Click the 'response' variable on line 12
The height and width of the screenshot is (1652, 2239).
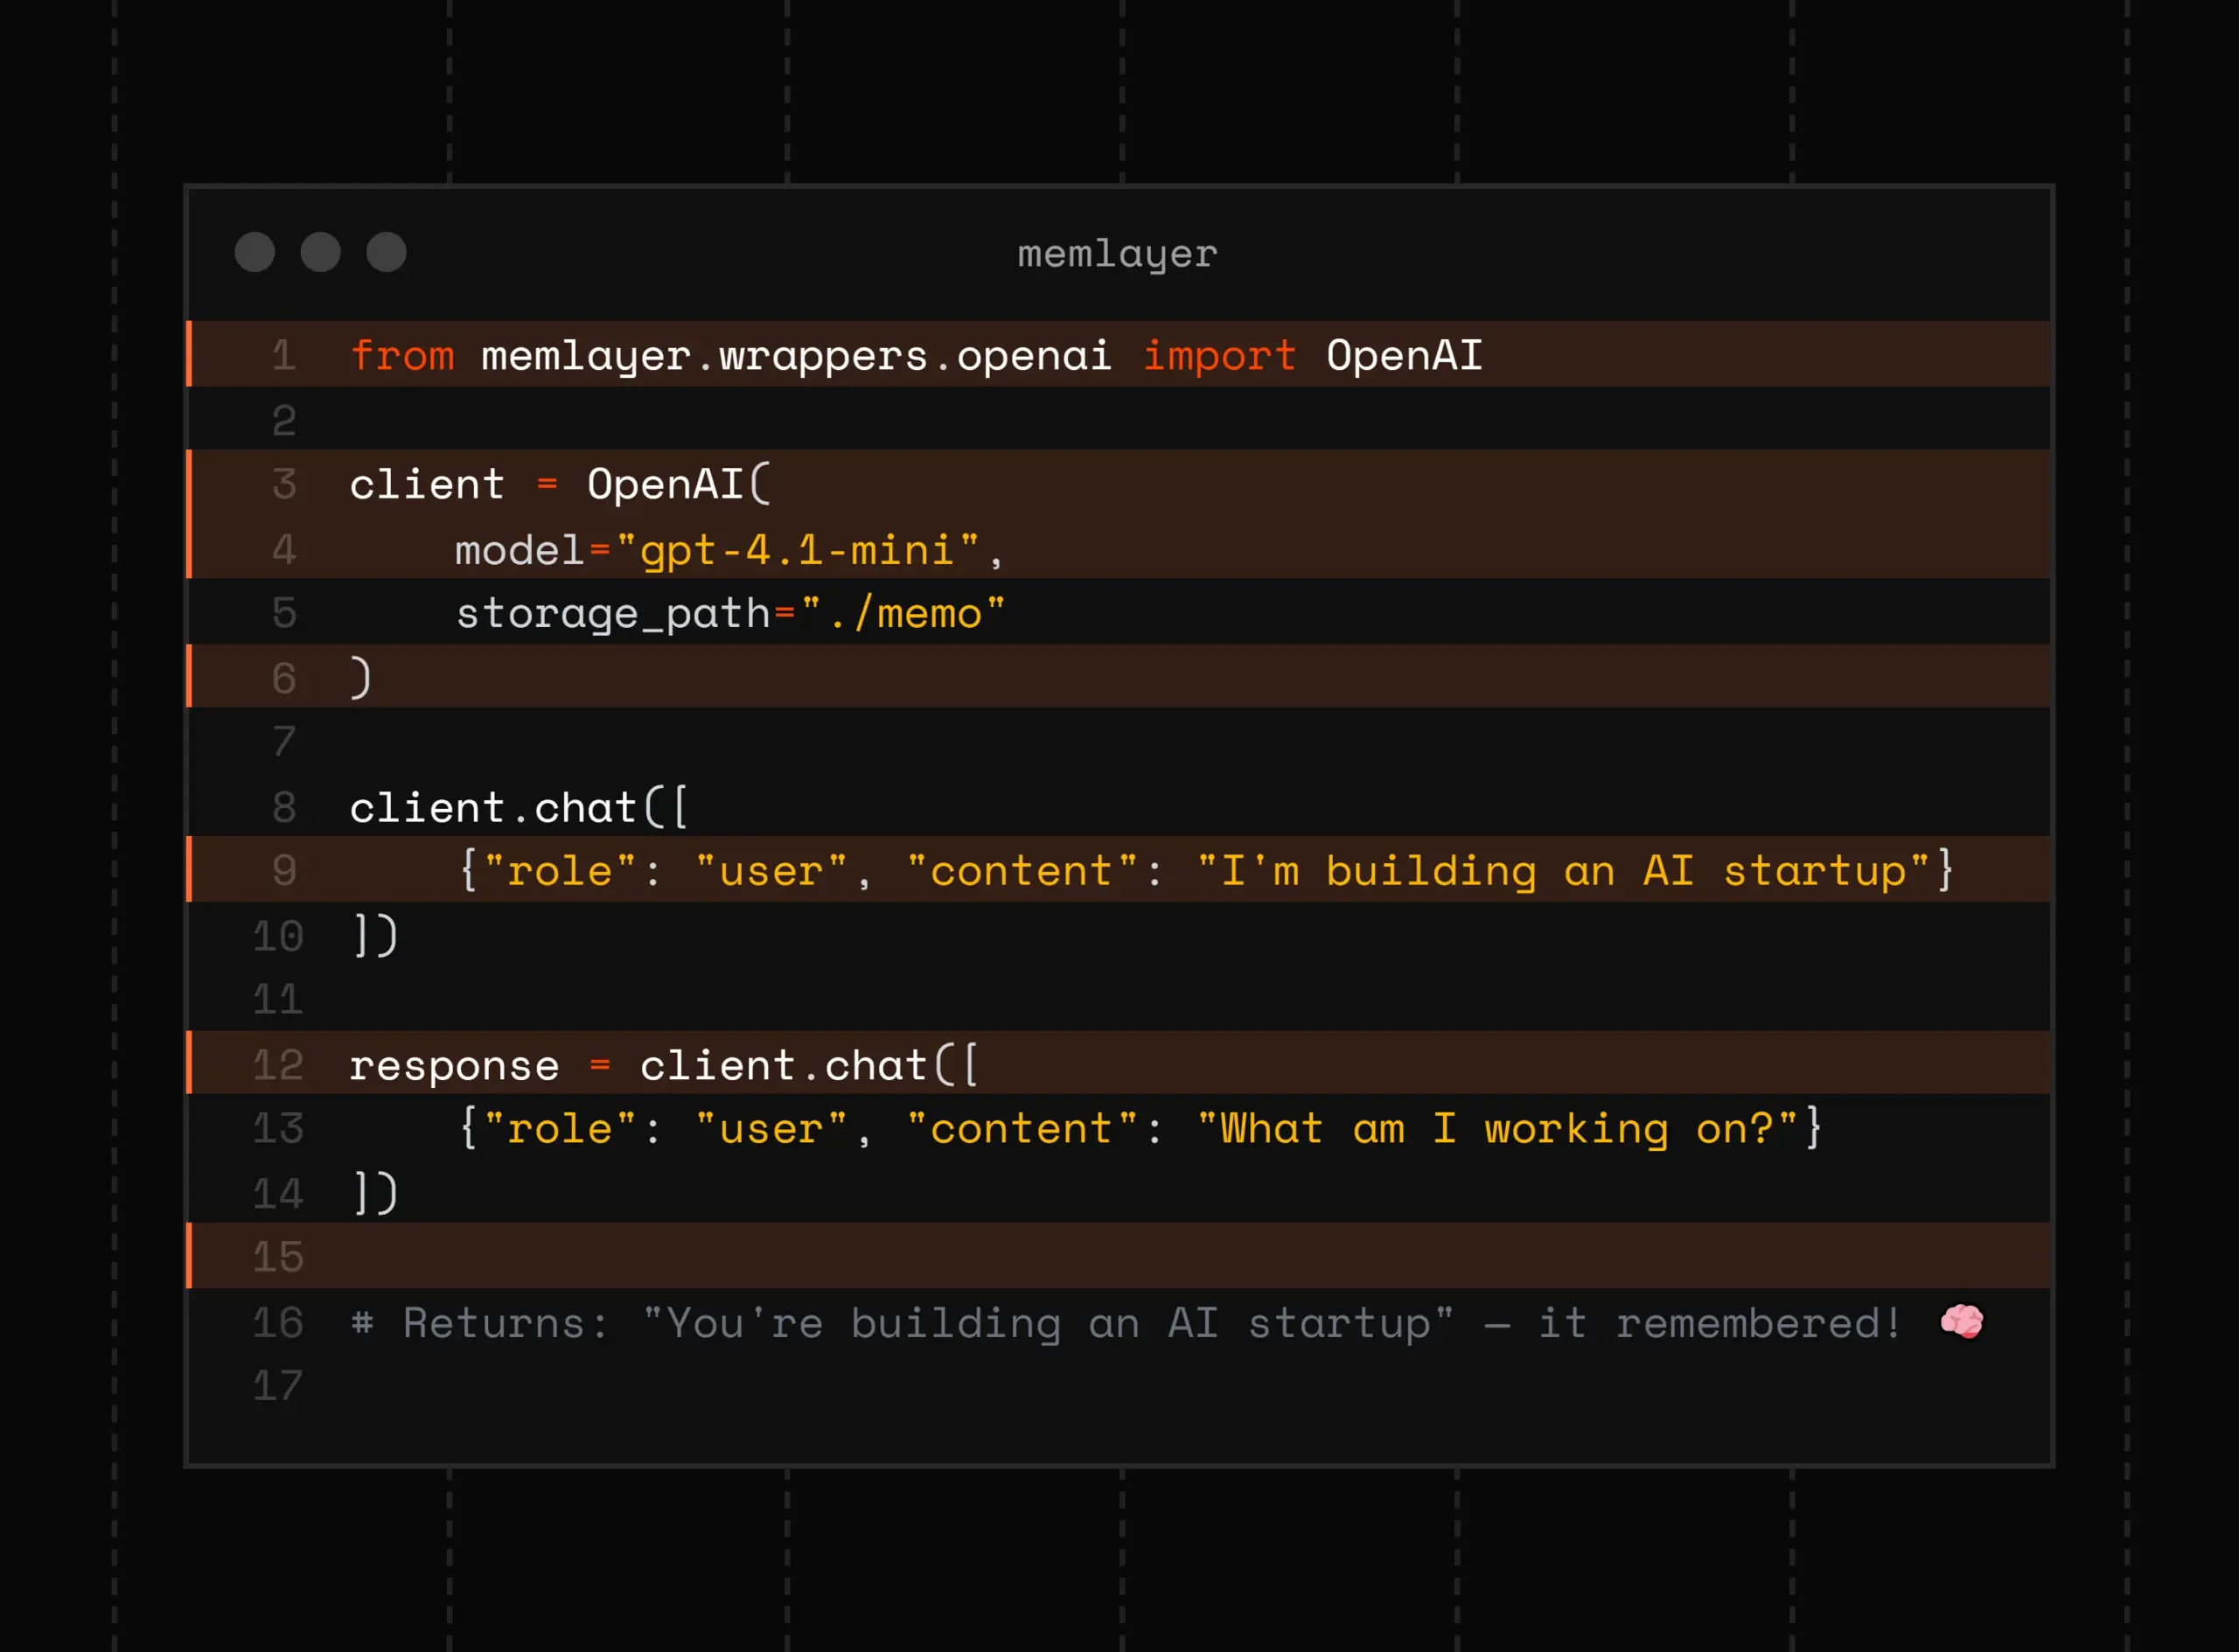point(454,1065)
